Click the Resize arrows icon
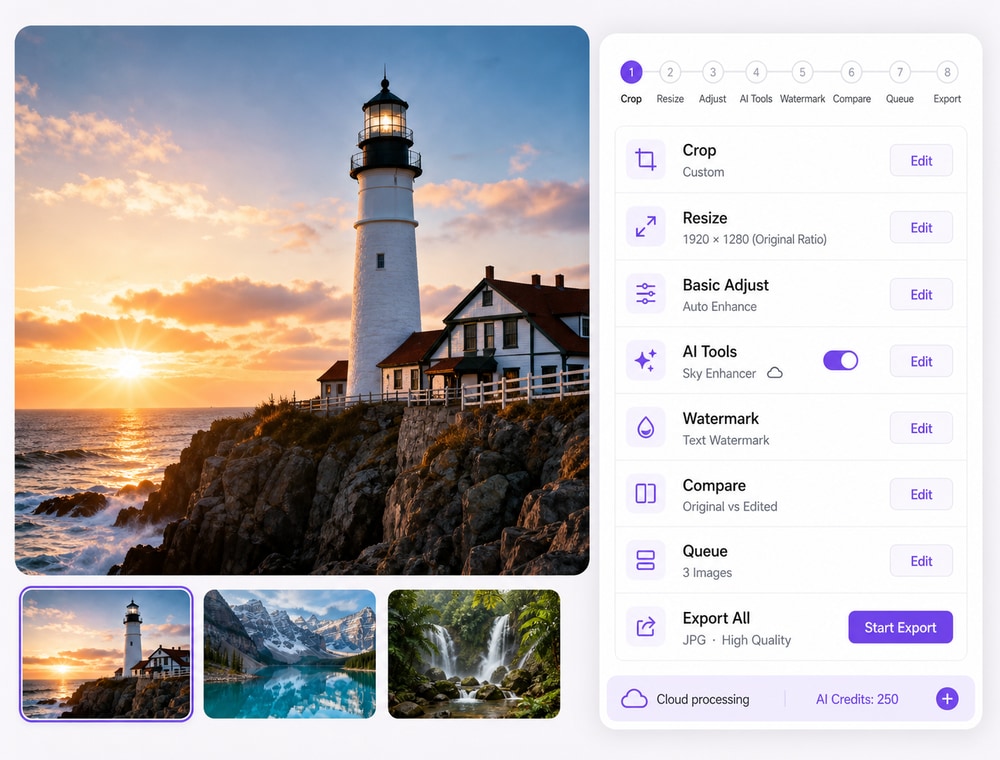1000x760 pixels. 645,226
